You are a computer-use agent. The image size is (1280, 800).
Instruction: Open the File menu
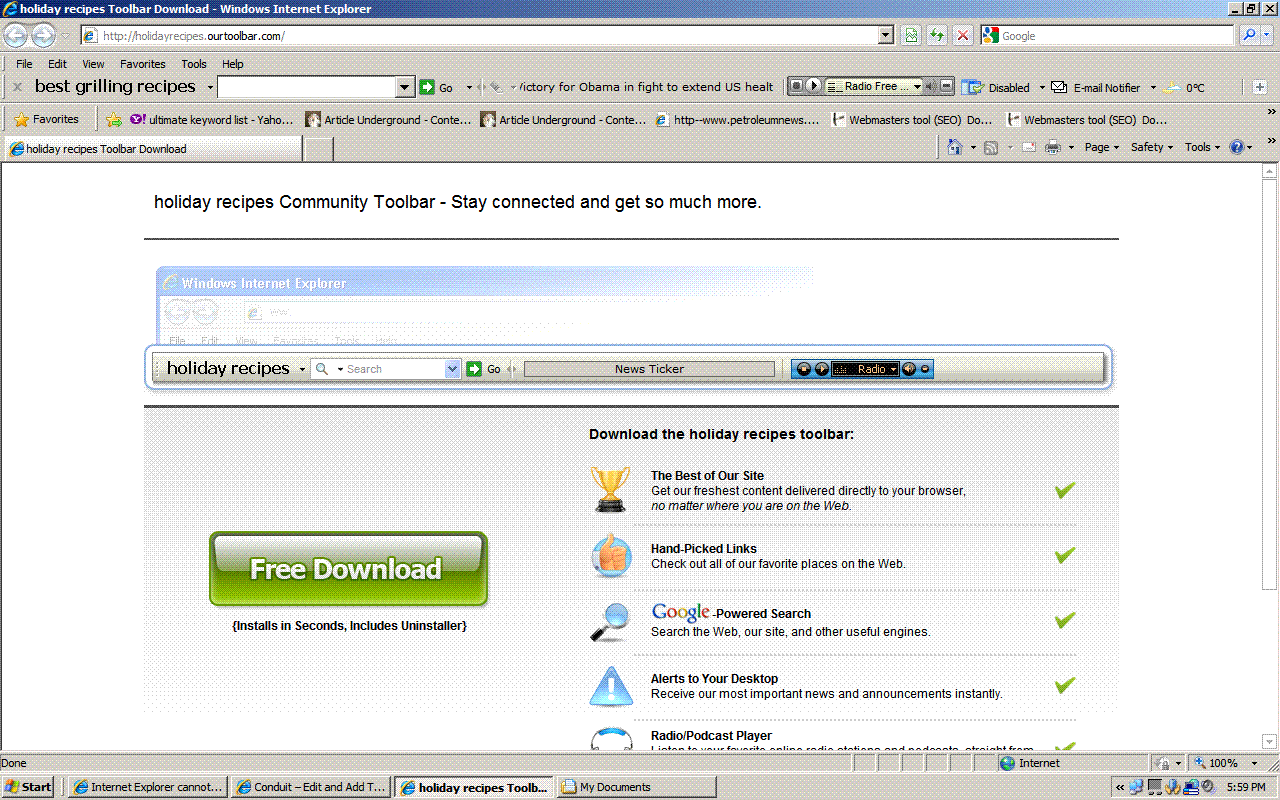point(24,64)
